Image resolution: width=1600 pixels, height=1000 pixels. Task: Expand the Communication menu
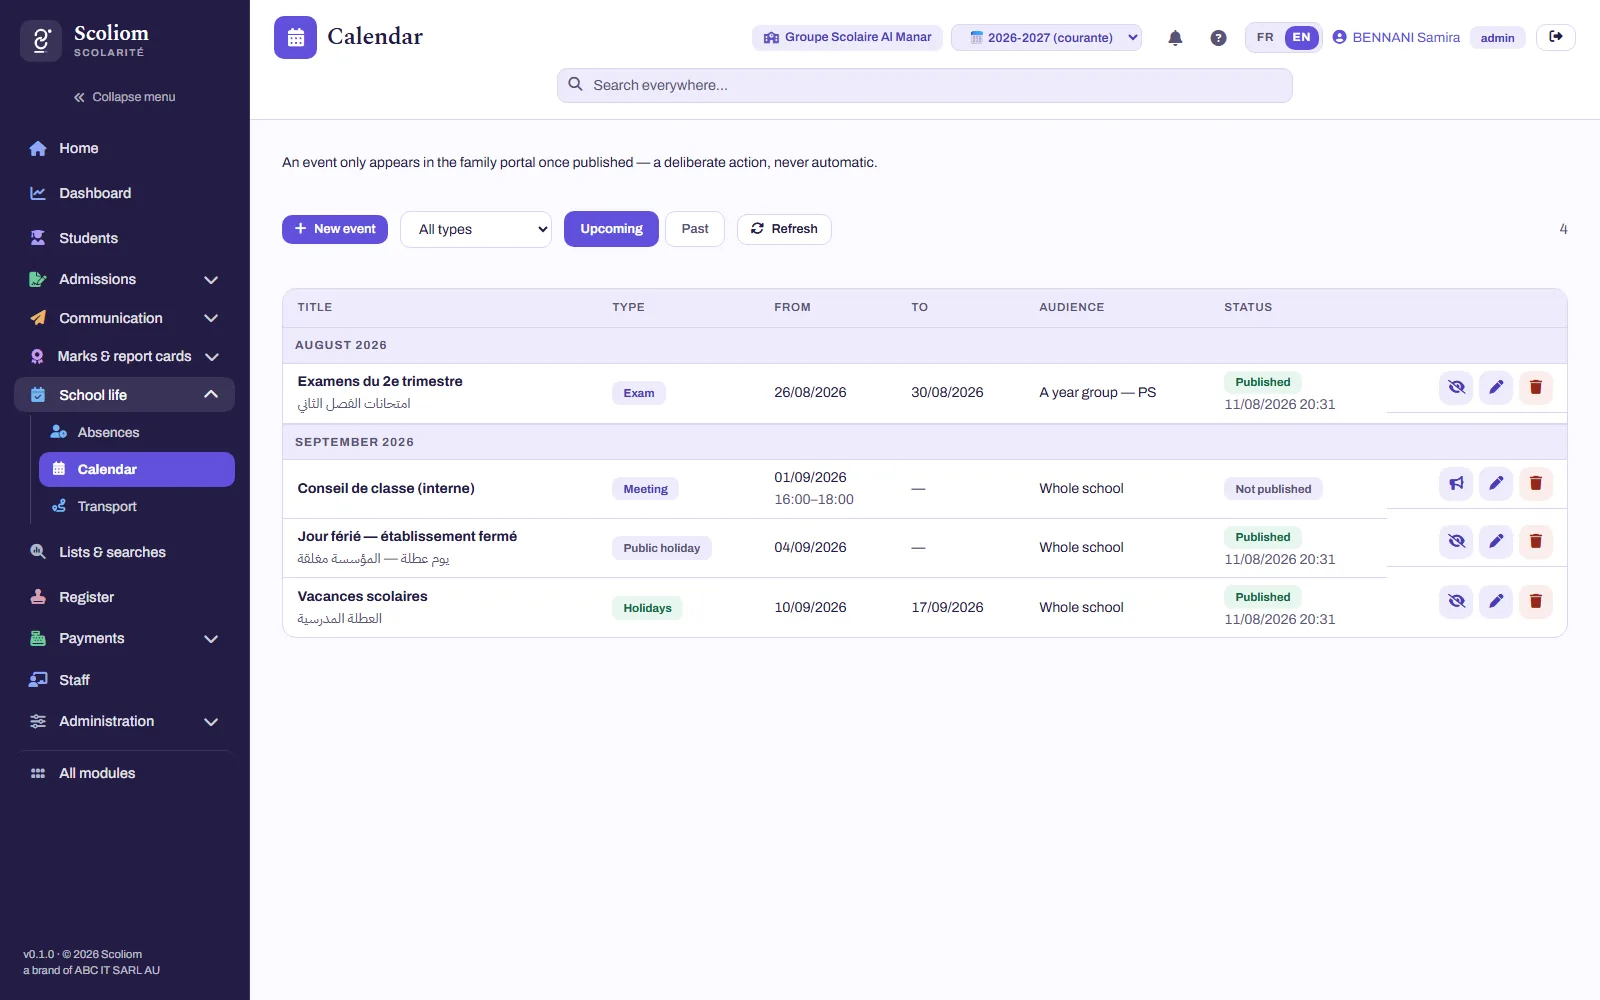click(x=124, y=318)
